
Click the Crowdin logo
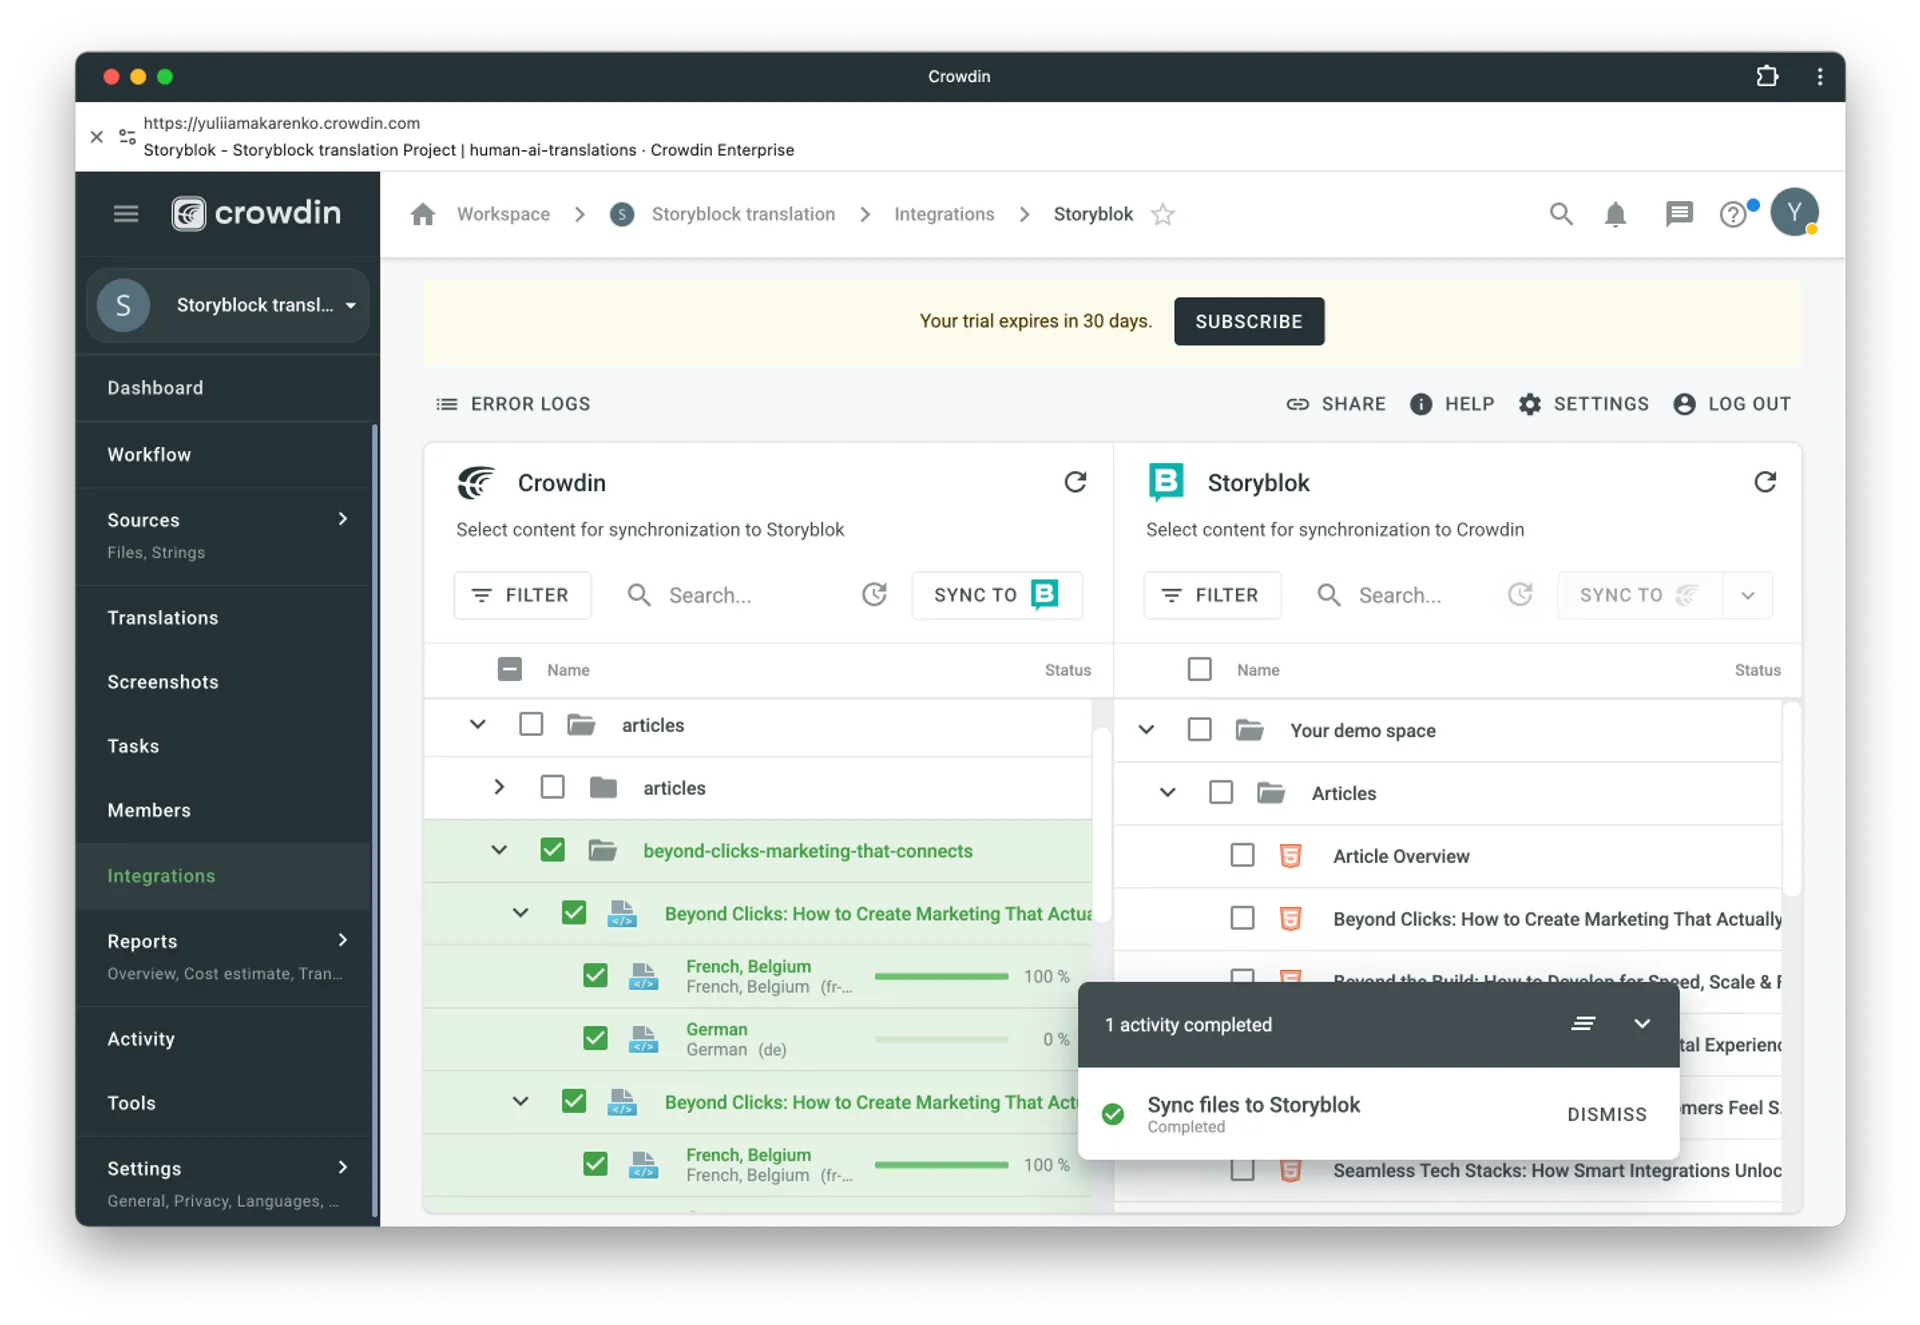coord(256,213)
